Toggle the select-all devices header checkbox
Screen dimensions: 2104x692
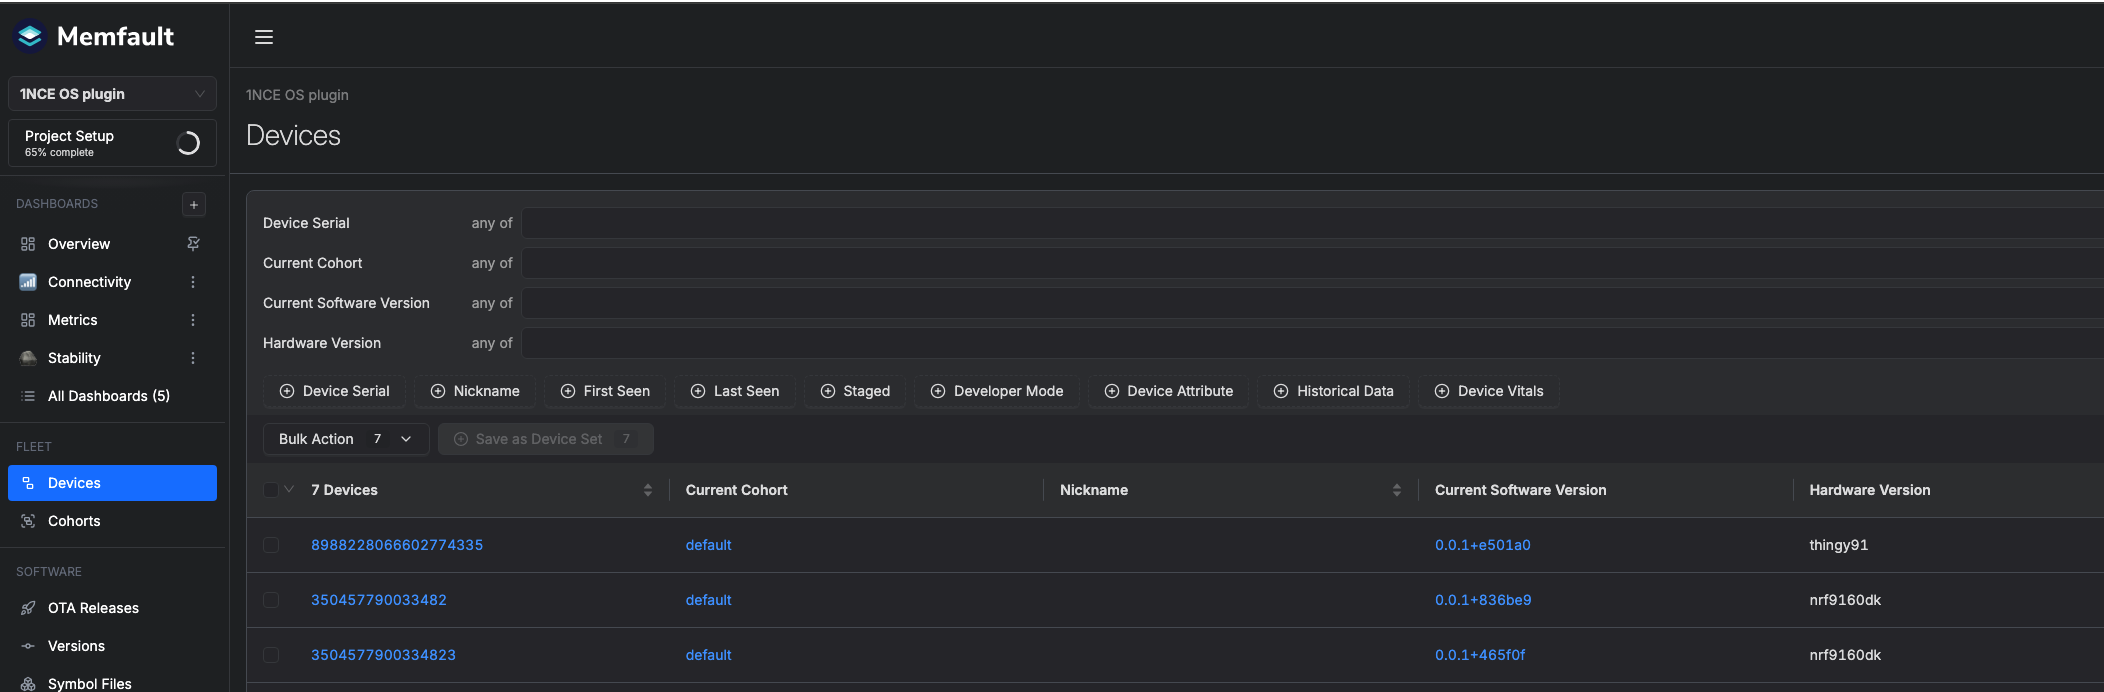click(x=271, y=490)
